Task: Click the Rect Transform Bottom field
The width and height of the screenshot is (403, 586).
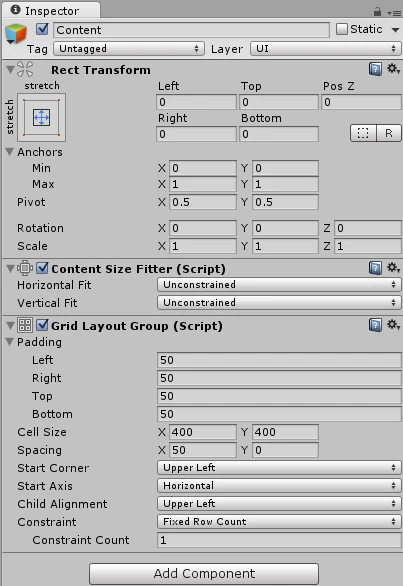Action: pyautogui.click(x=279, y=134)
